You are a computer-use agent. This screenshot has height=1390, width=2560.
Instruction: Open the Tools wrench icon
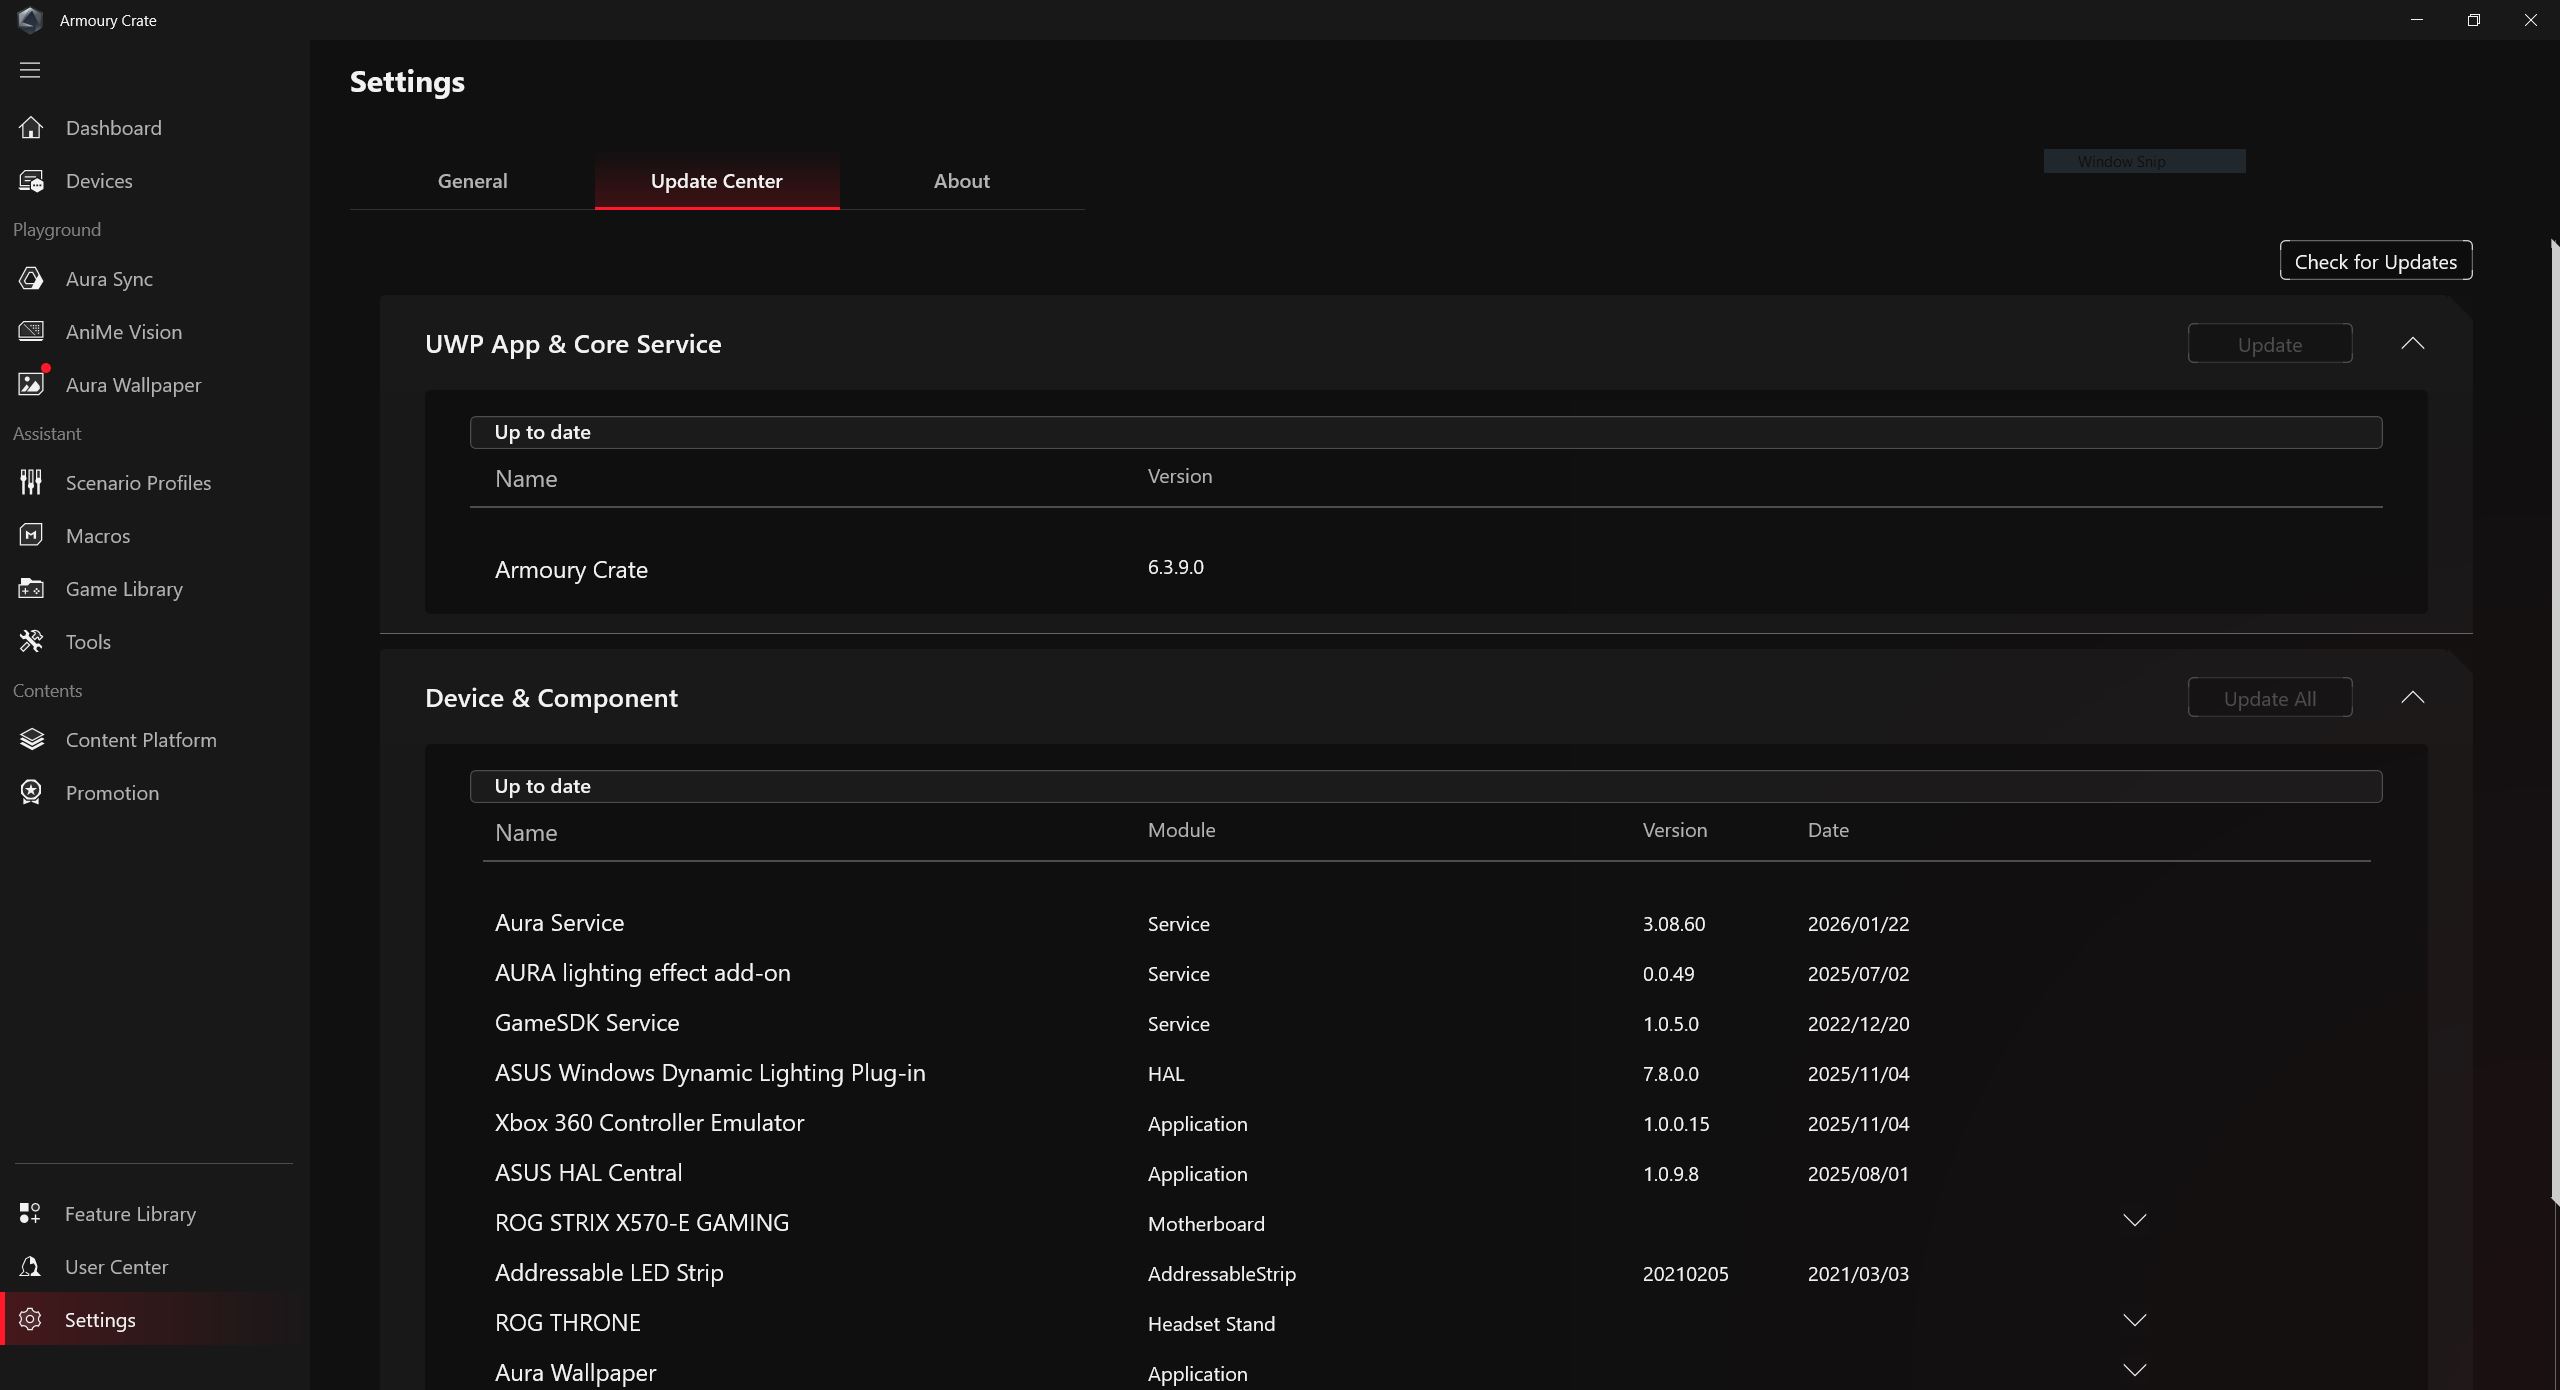[31, 641]
